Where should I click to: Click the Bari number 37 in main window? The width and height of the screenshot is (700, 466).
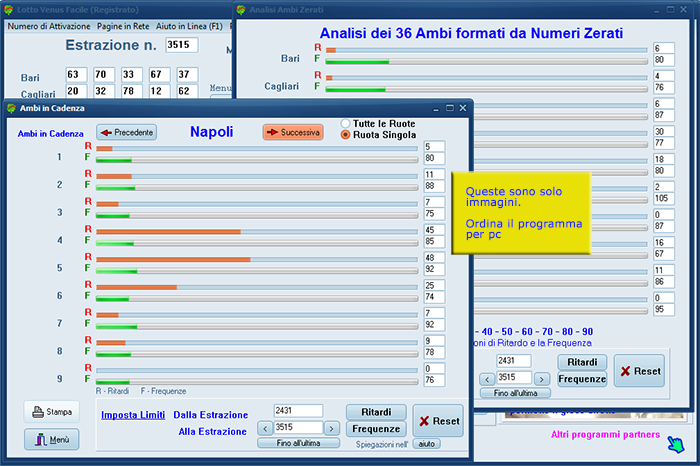pyautogui.click(x=187, y=75)
